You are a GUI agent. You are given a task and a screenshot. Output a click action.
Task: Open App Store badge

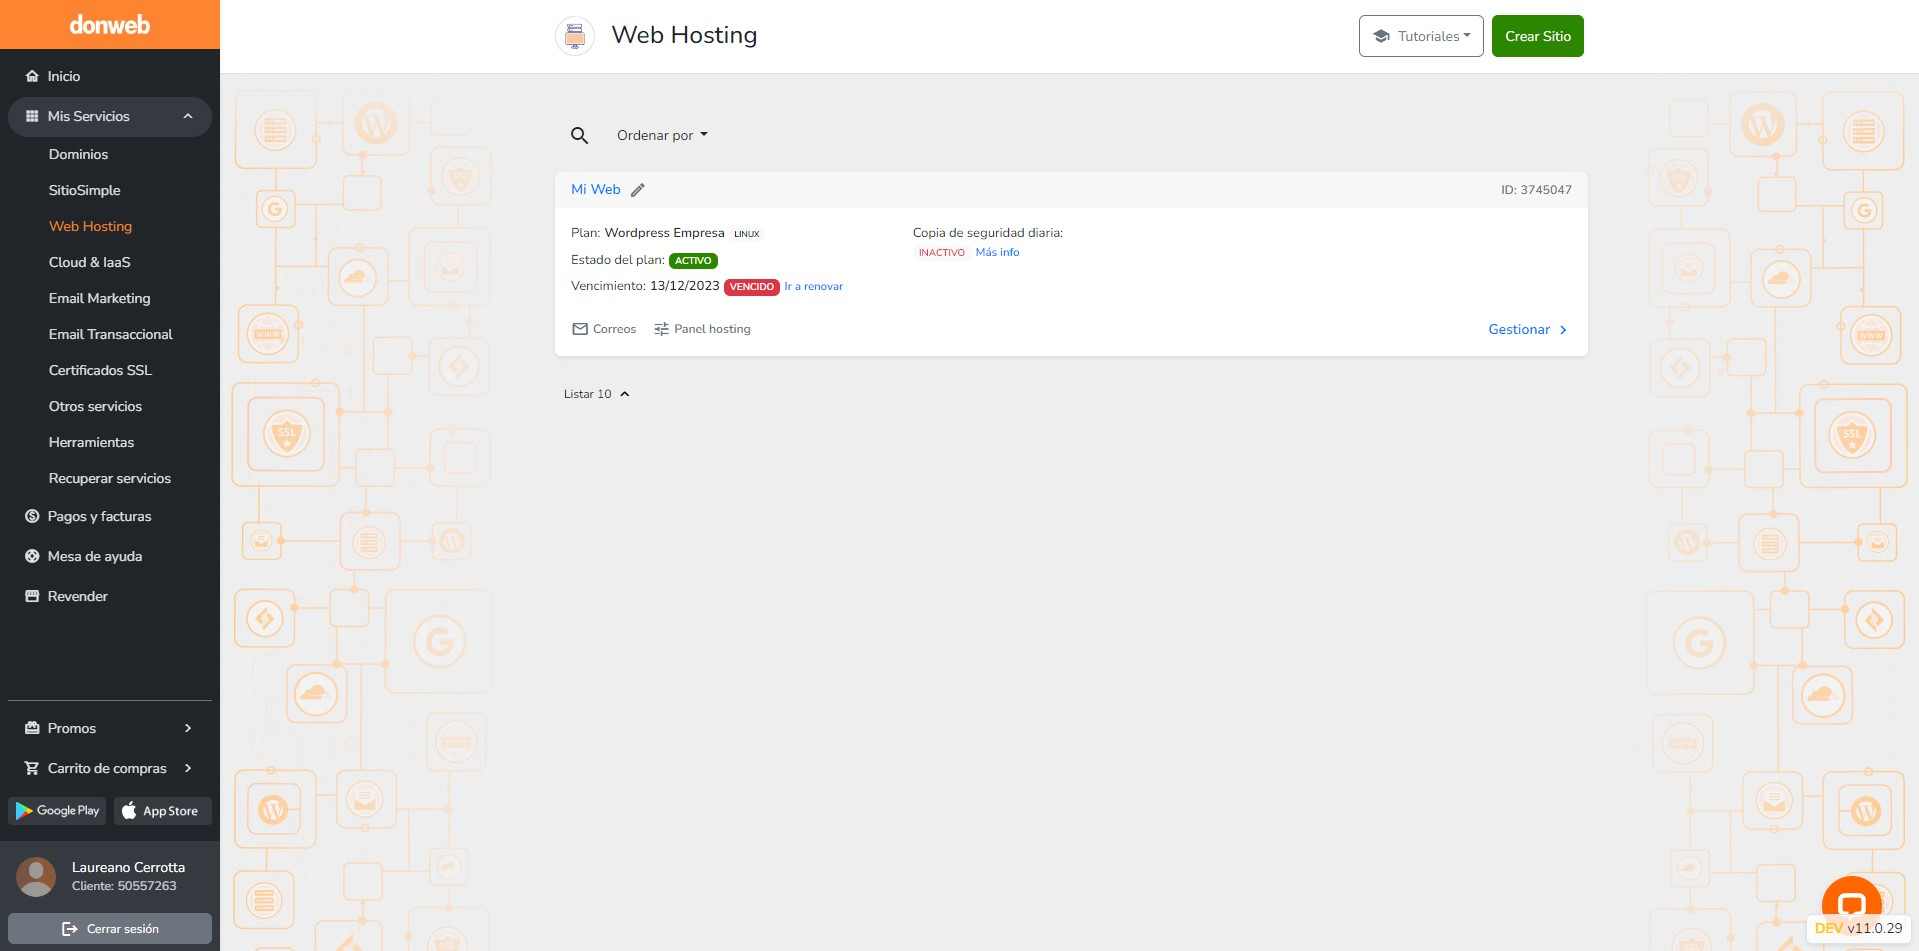[x=162, y=811]
